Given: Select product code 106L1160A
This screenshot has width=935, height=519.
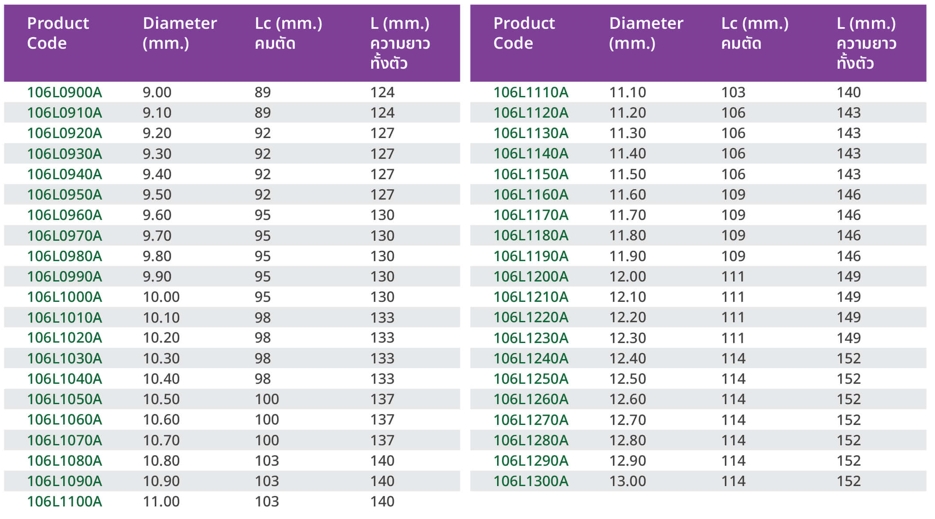Looking at the screenshot, I should point(531,195).
